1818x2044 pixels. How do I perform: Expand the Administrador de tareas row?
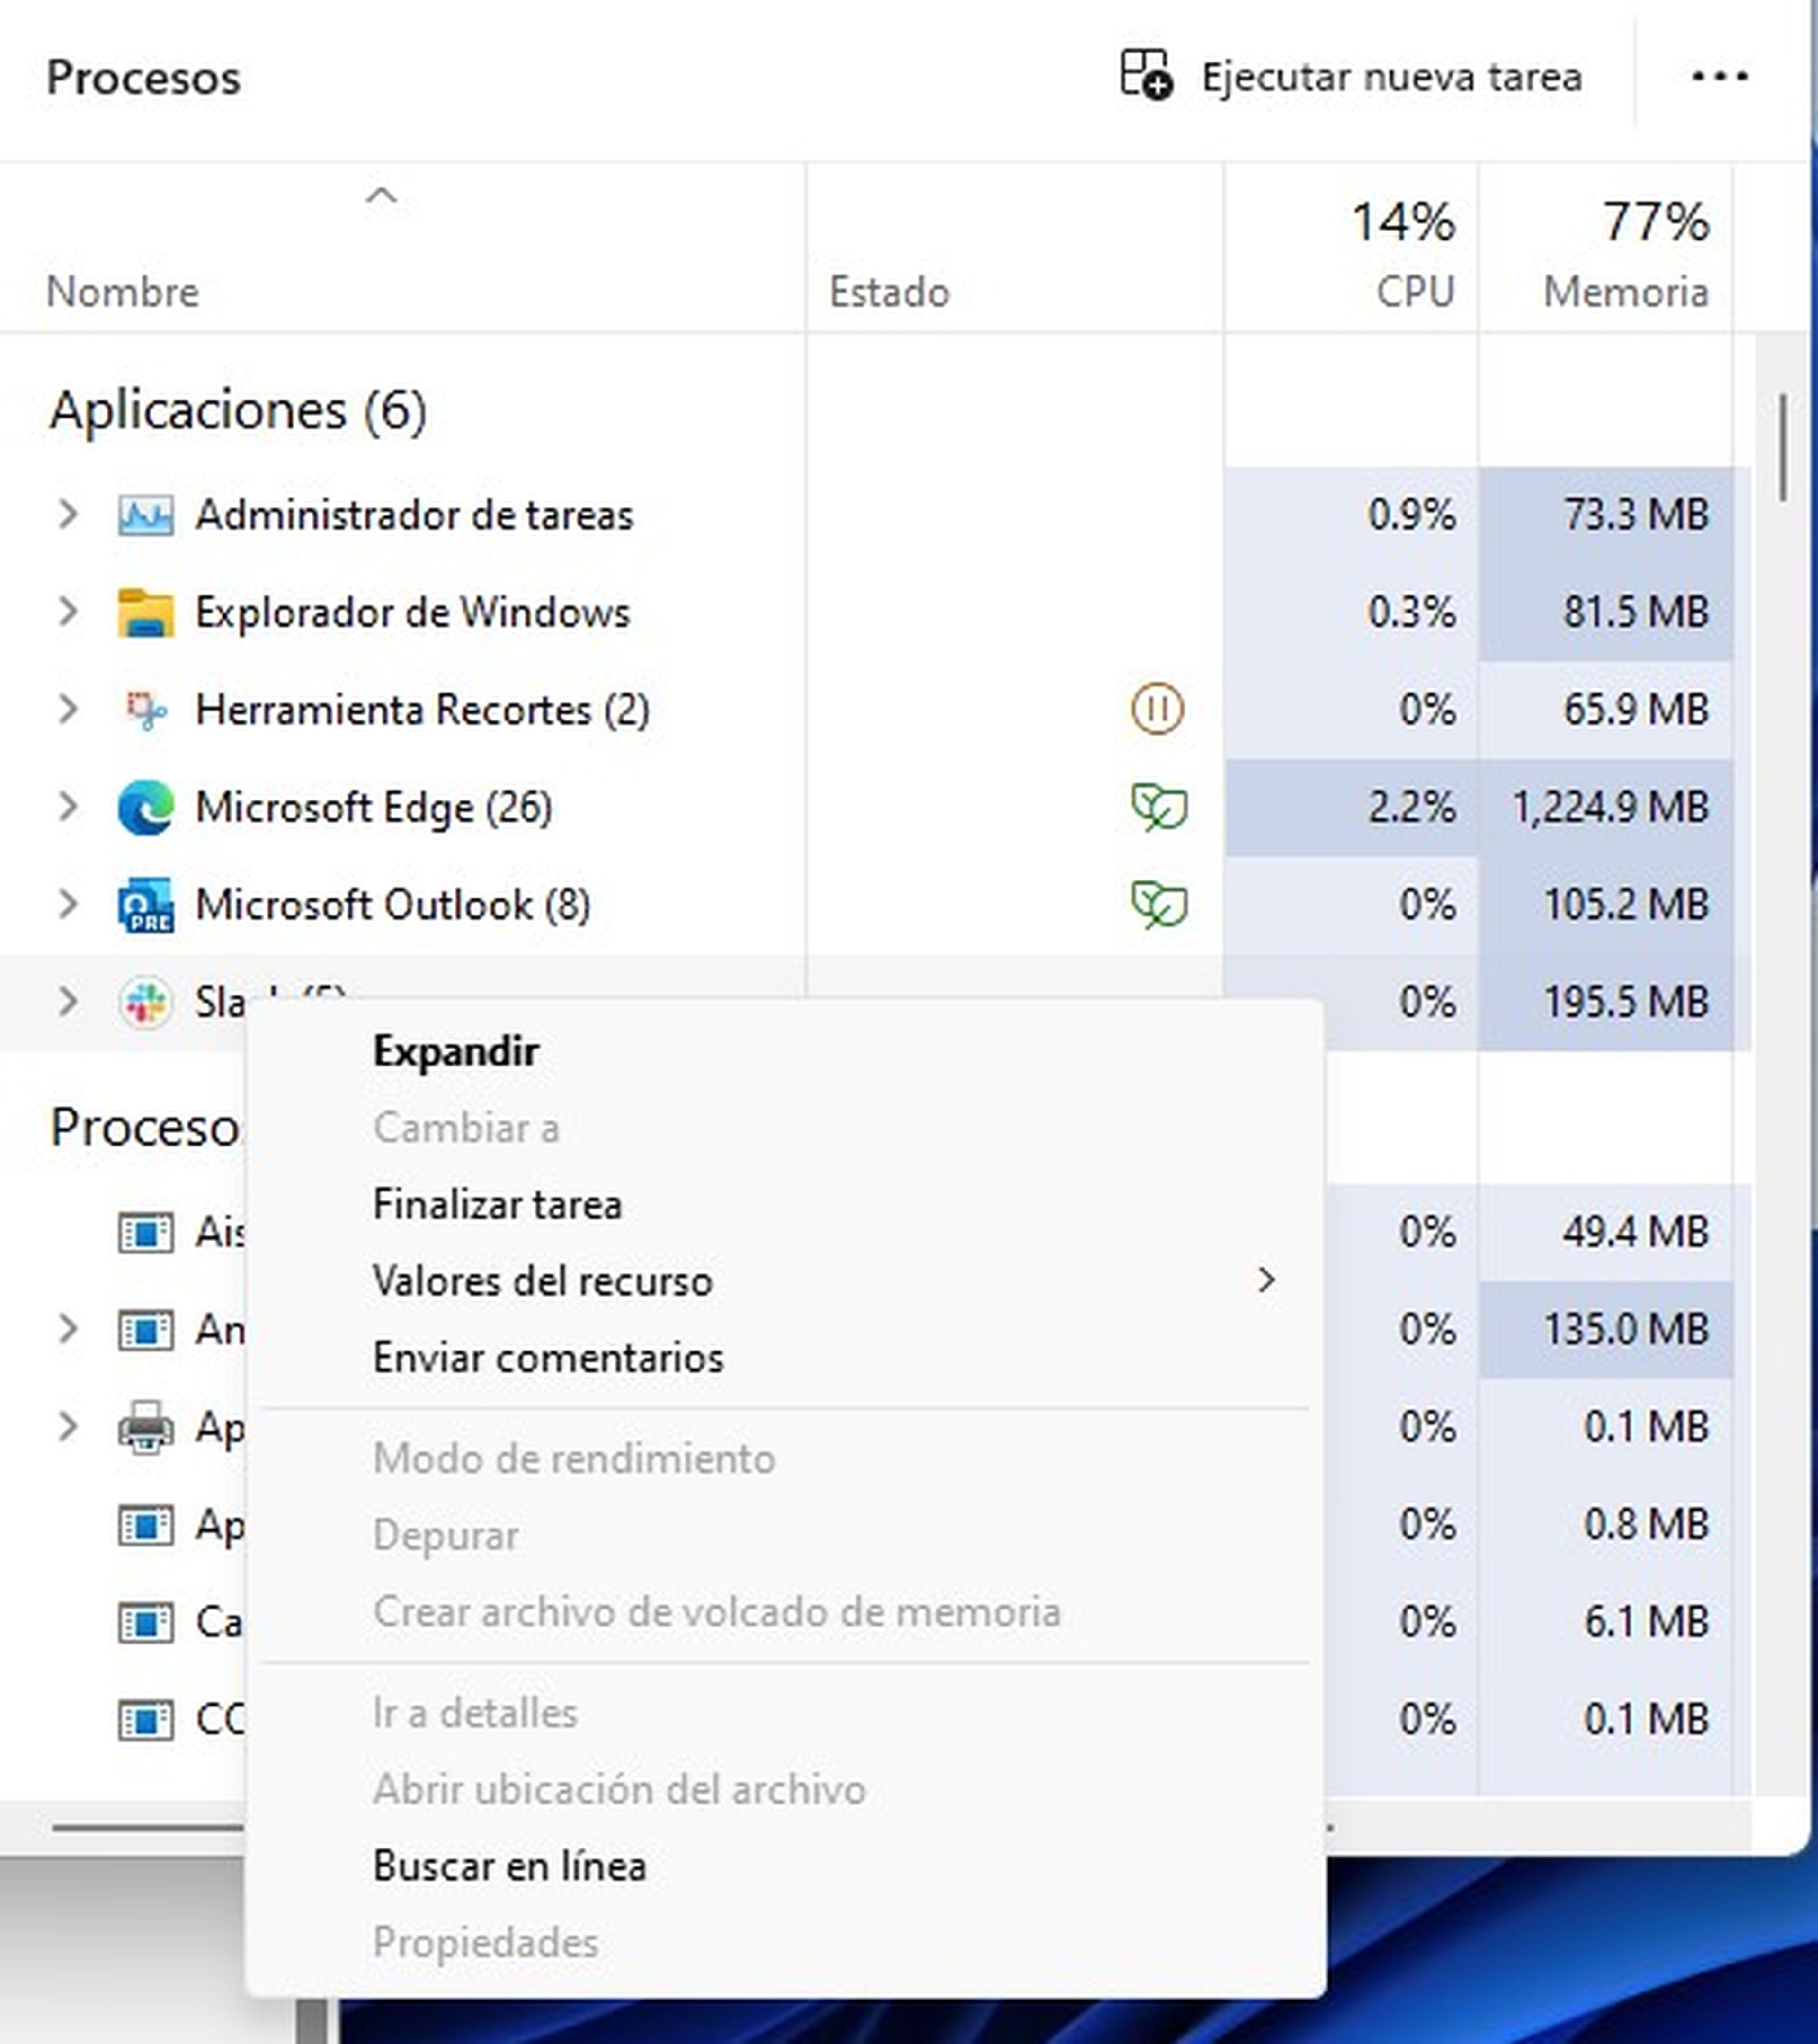[x=67, y=514]
